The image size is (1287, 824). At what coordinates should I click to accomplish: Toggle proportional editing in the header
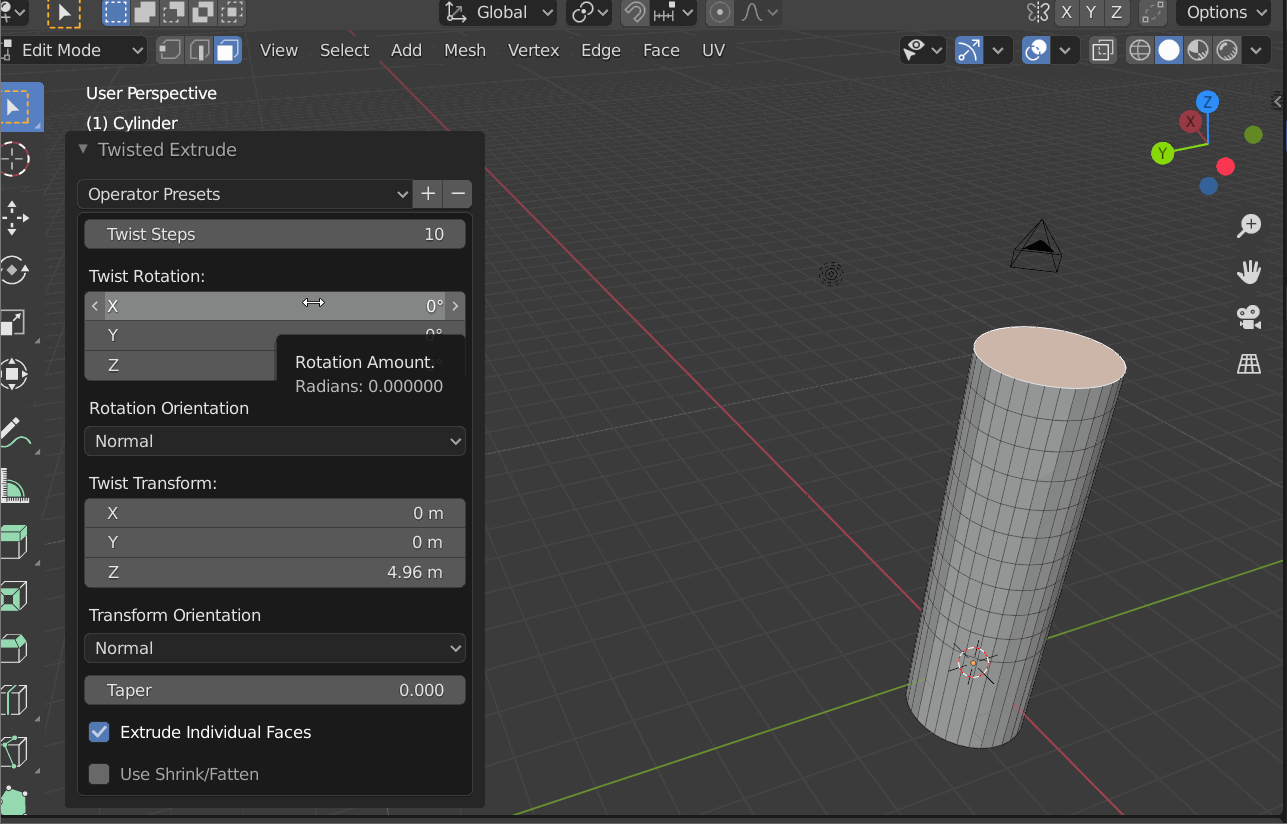(719, 13)
